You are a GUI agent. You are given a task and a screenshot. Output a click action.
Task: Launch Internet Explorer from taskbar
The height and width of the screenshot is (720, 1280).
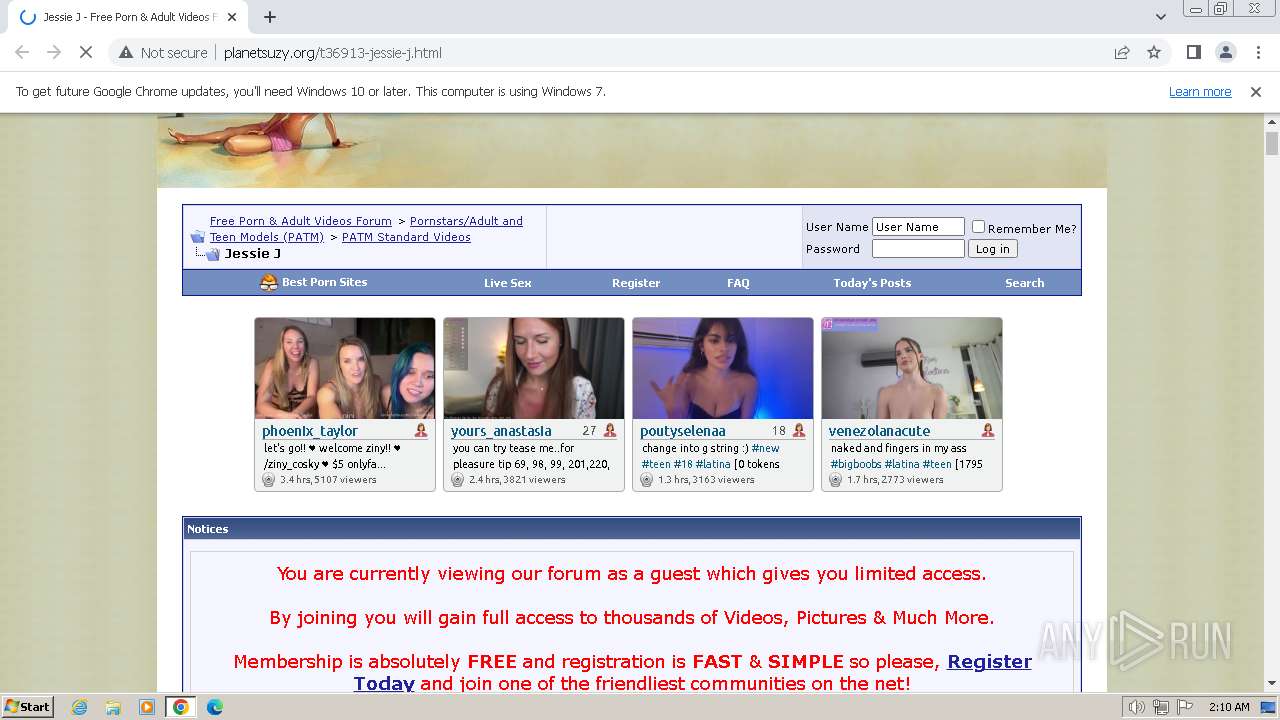click(79, 707)
